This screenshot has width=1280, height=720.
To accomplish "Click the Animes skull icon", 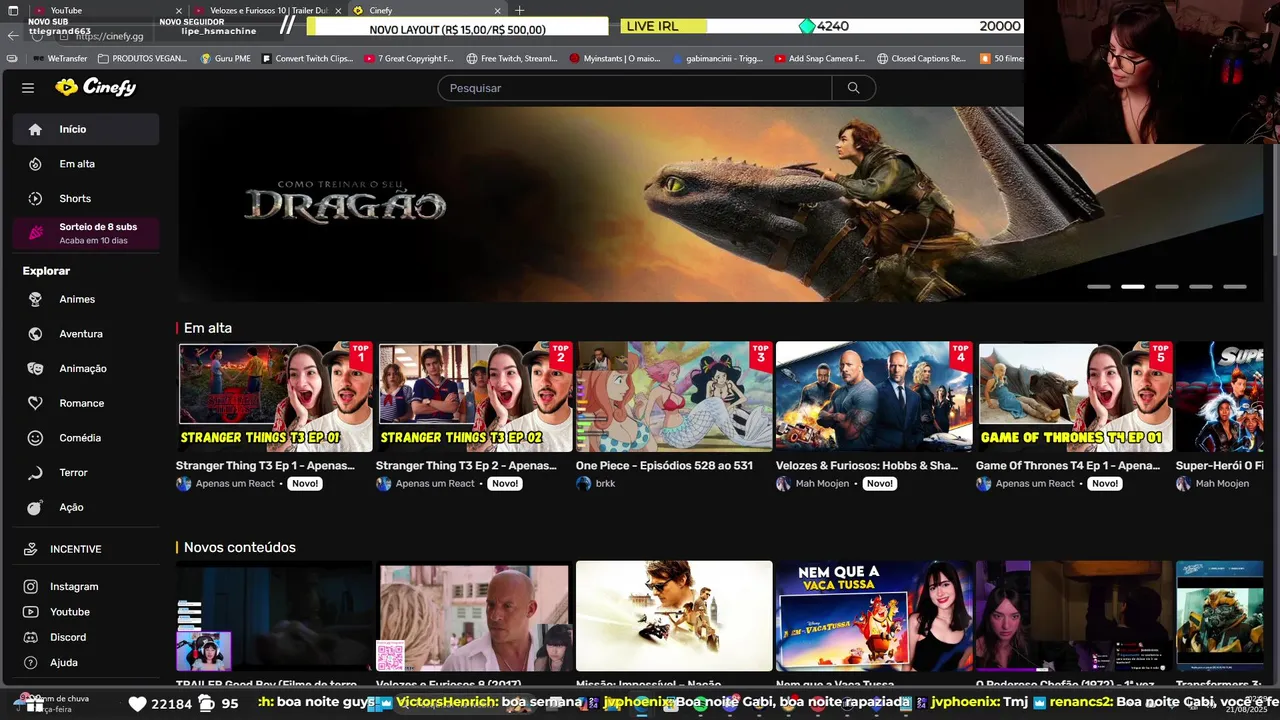I will (35, 299).
